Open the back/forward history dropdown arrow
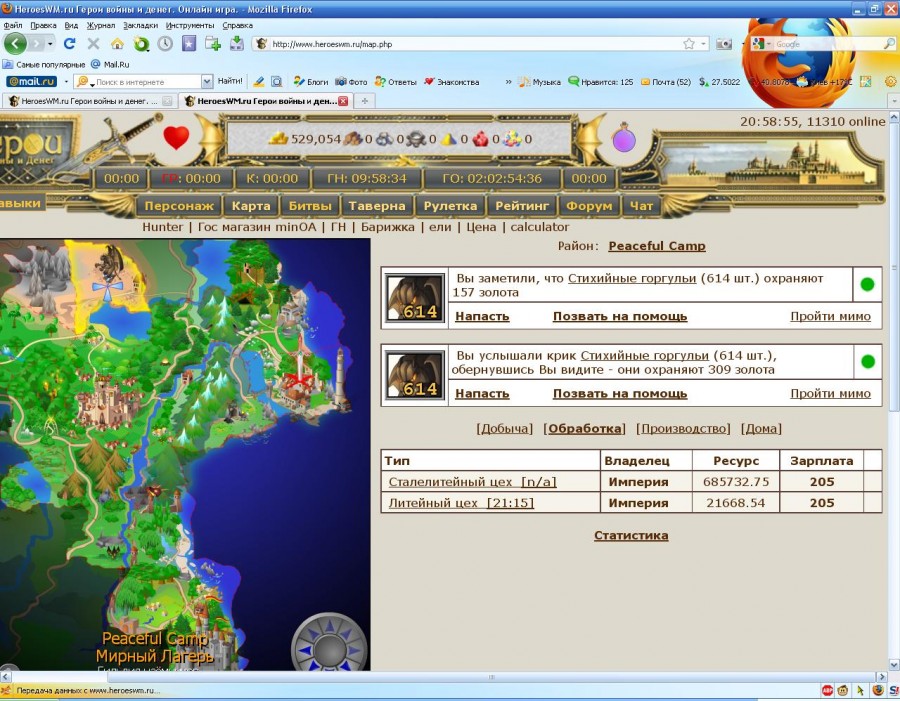 51,44
